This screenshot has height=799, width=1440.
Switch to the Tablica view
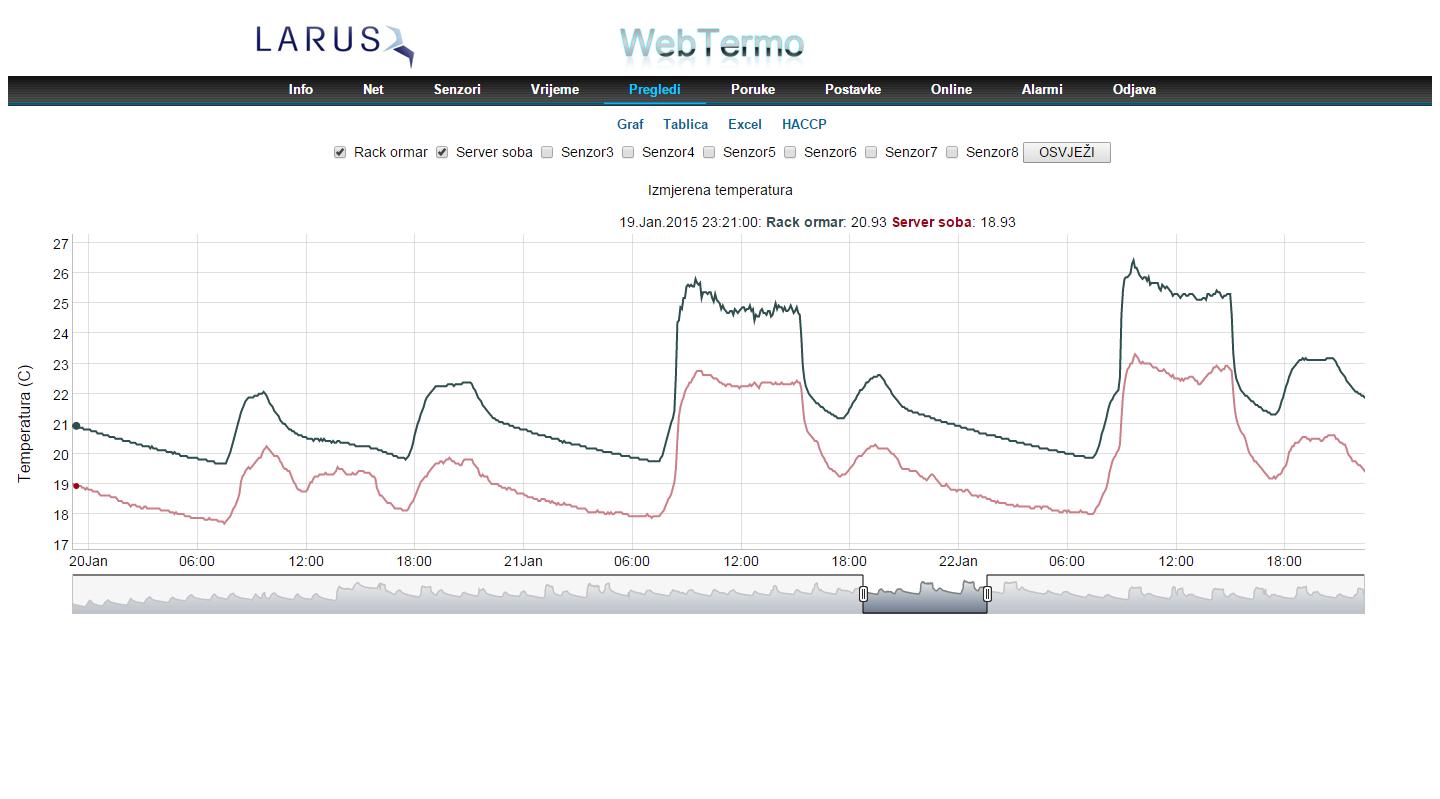coord(685,125)
